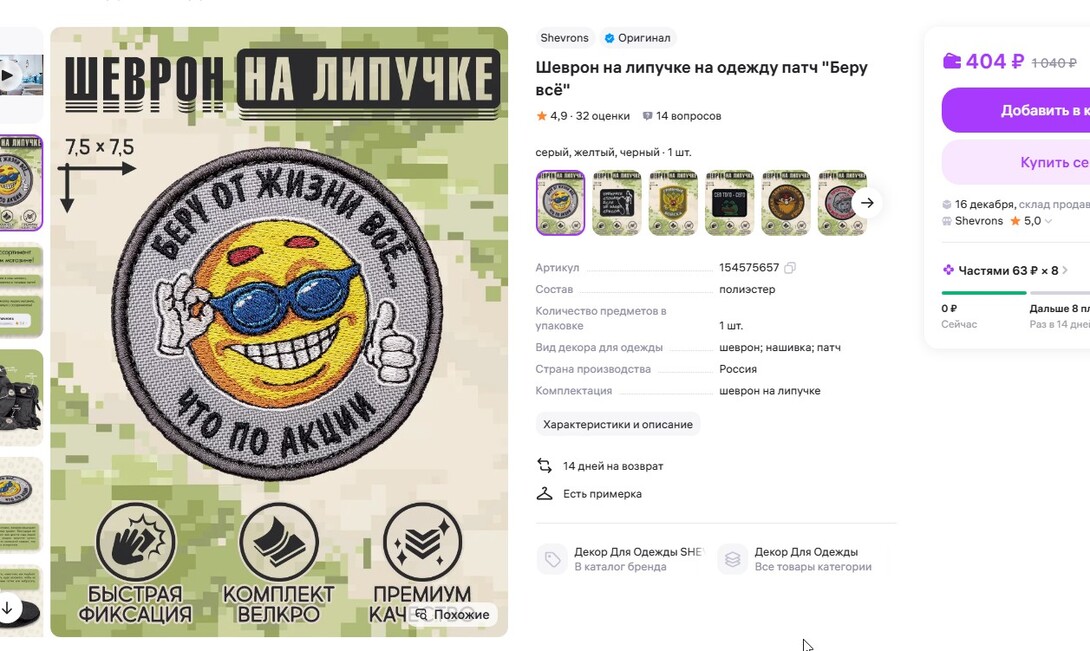Expand the Shevrons seller rating chevron
This screenshot has width=1090, height=651.
pos(1048,221)
